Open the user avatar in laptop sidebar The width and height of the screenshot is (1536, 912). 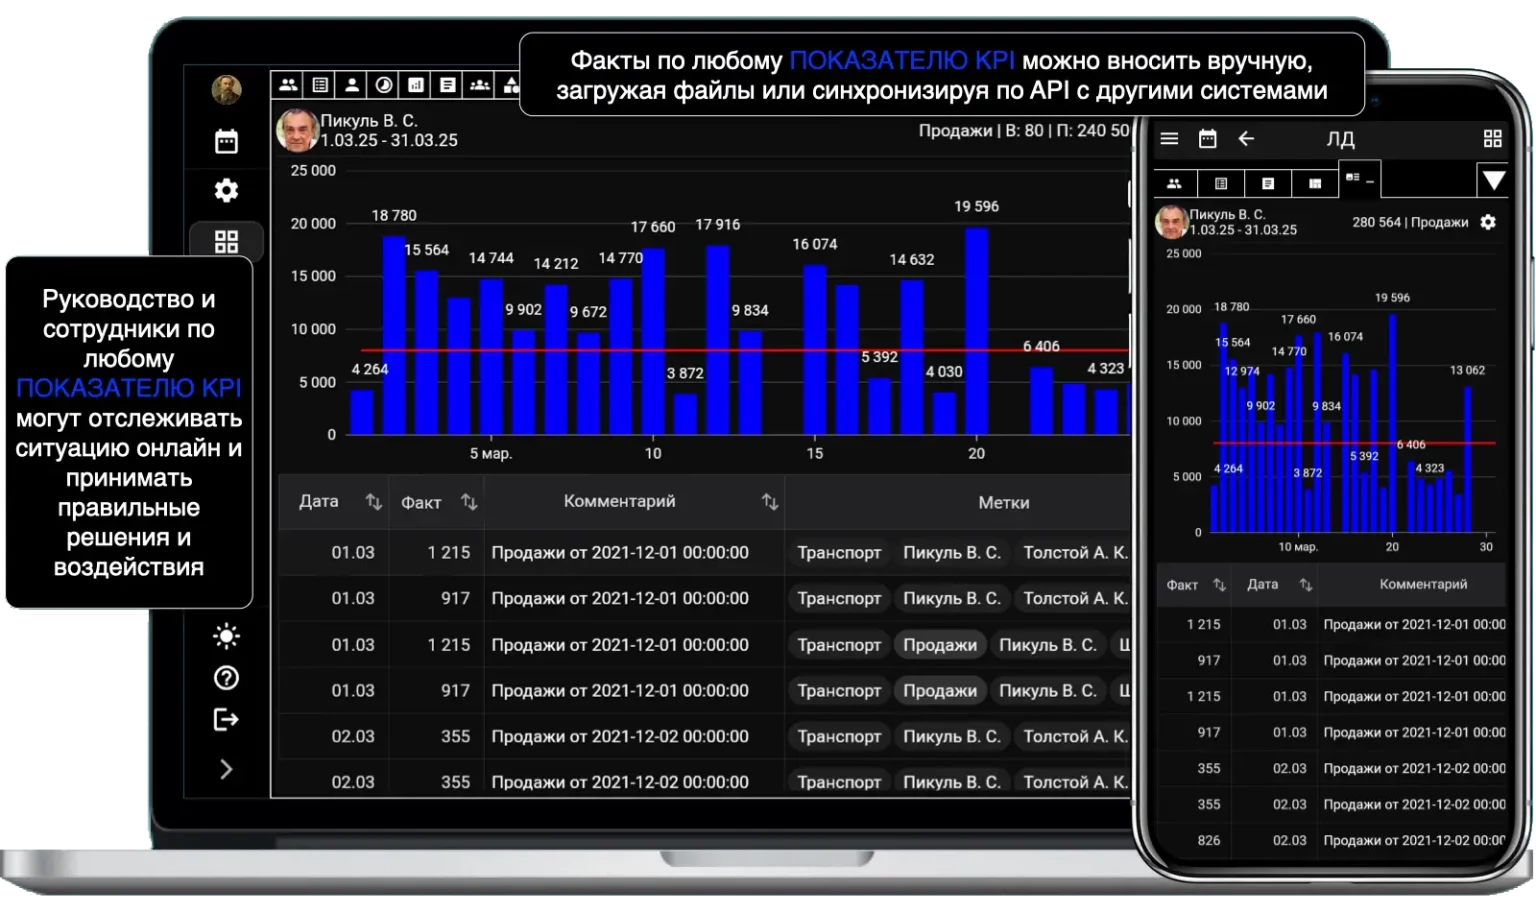227,90
